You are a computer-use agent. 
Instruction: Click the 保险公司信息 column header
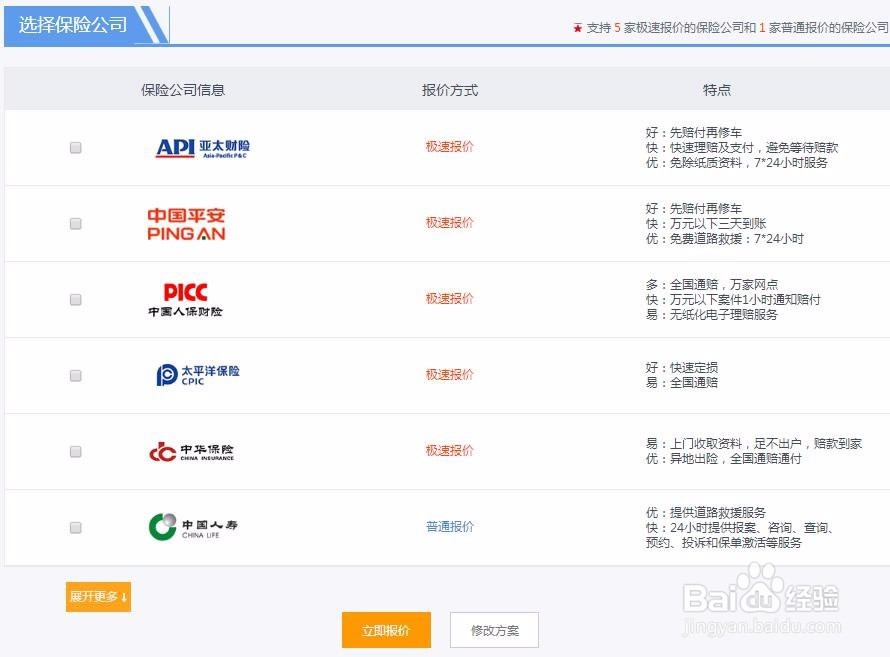pos(183,90)
